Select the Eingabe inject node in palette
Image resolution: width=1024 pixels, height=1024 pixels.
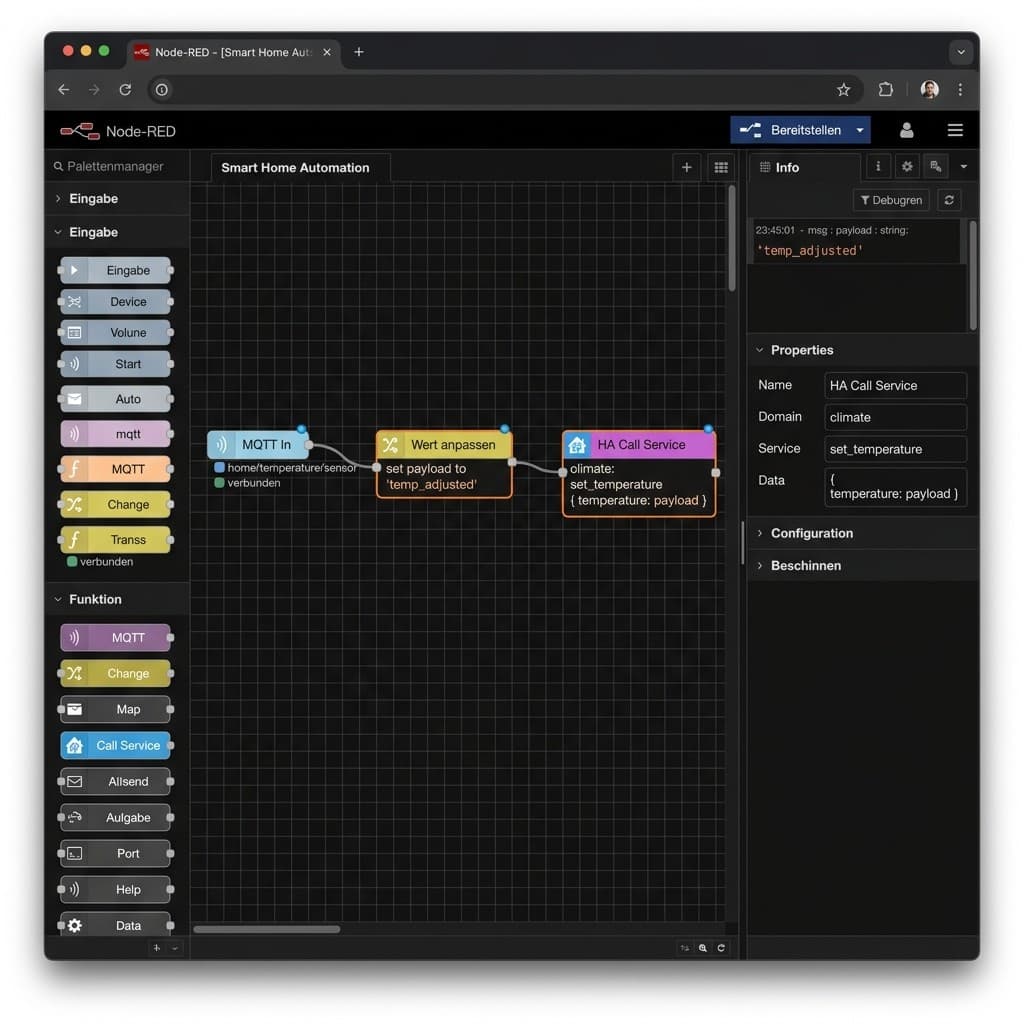[x=116, y=270]
